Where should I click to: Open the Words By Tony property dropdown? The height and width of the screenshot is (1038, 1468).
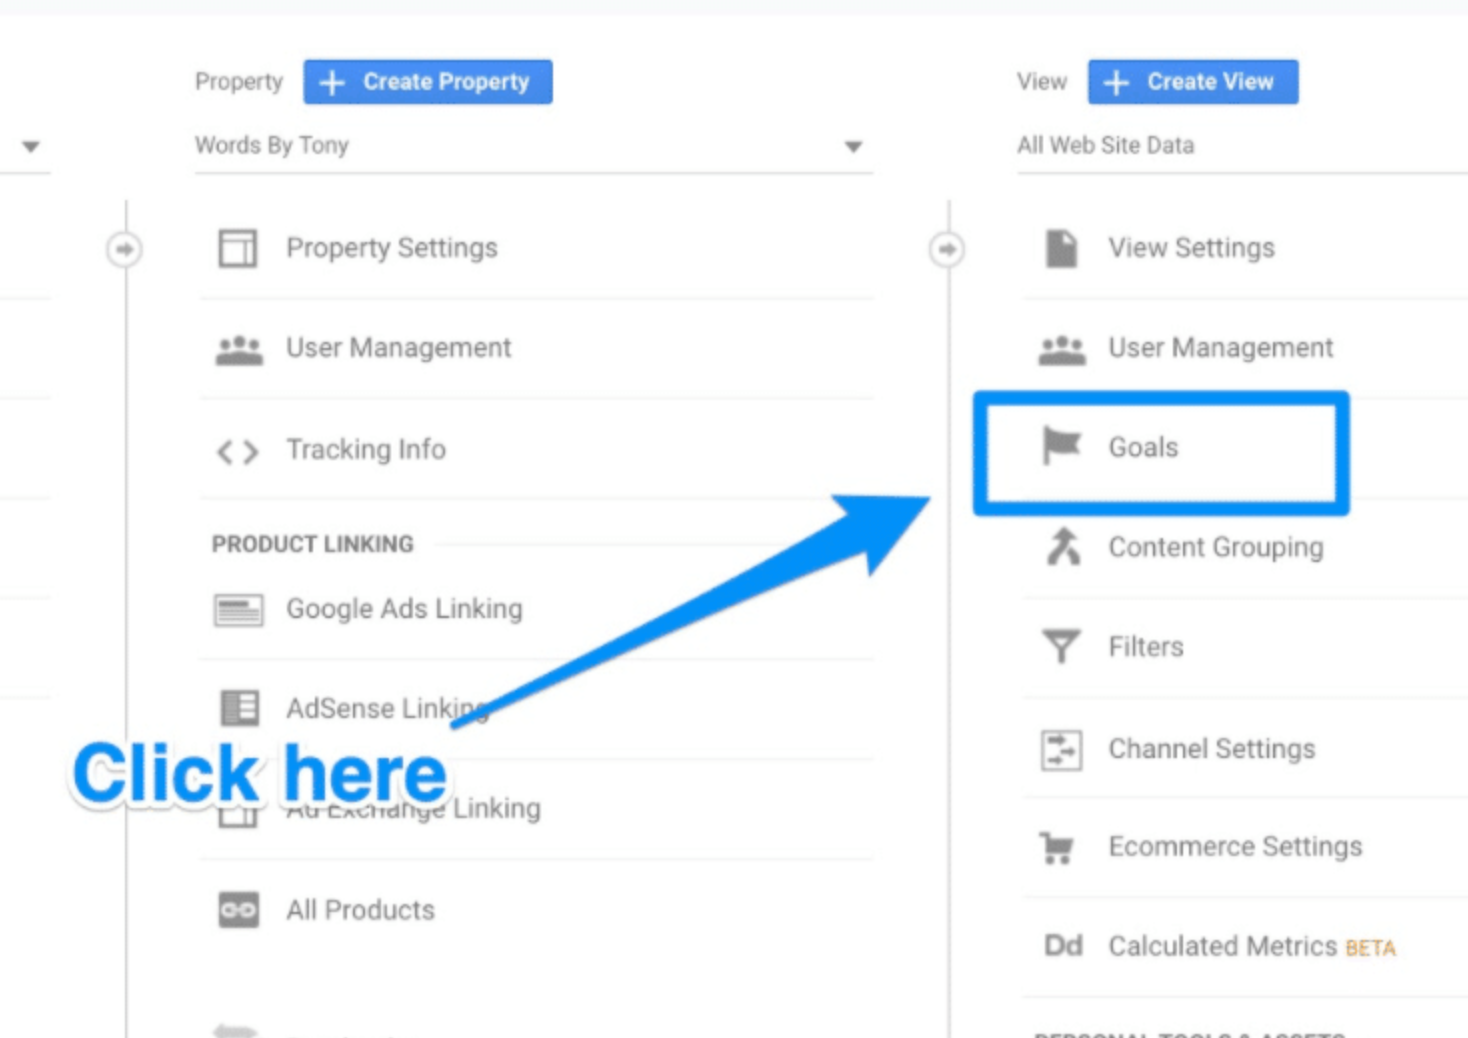533,146
